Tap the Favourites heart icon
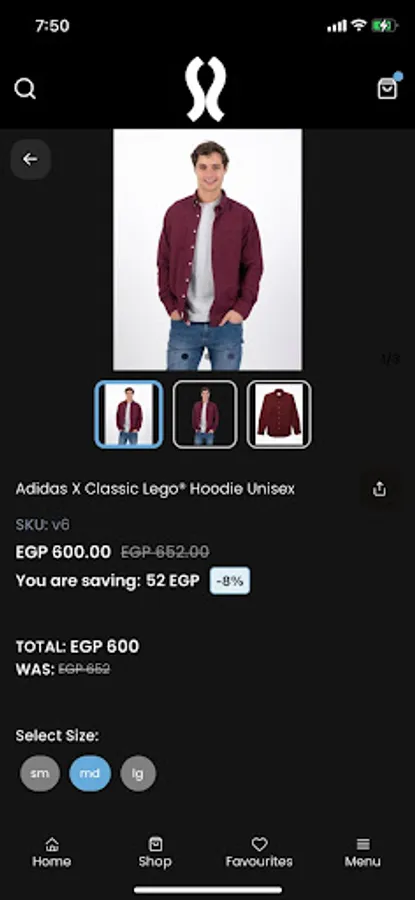The image size is (415, 900). (259, 844)
